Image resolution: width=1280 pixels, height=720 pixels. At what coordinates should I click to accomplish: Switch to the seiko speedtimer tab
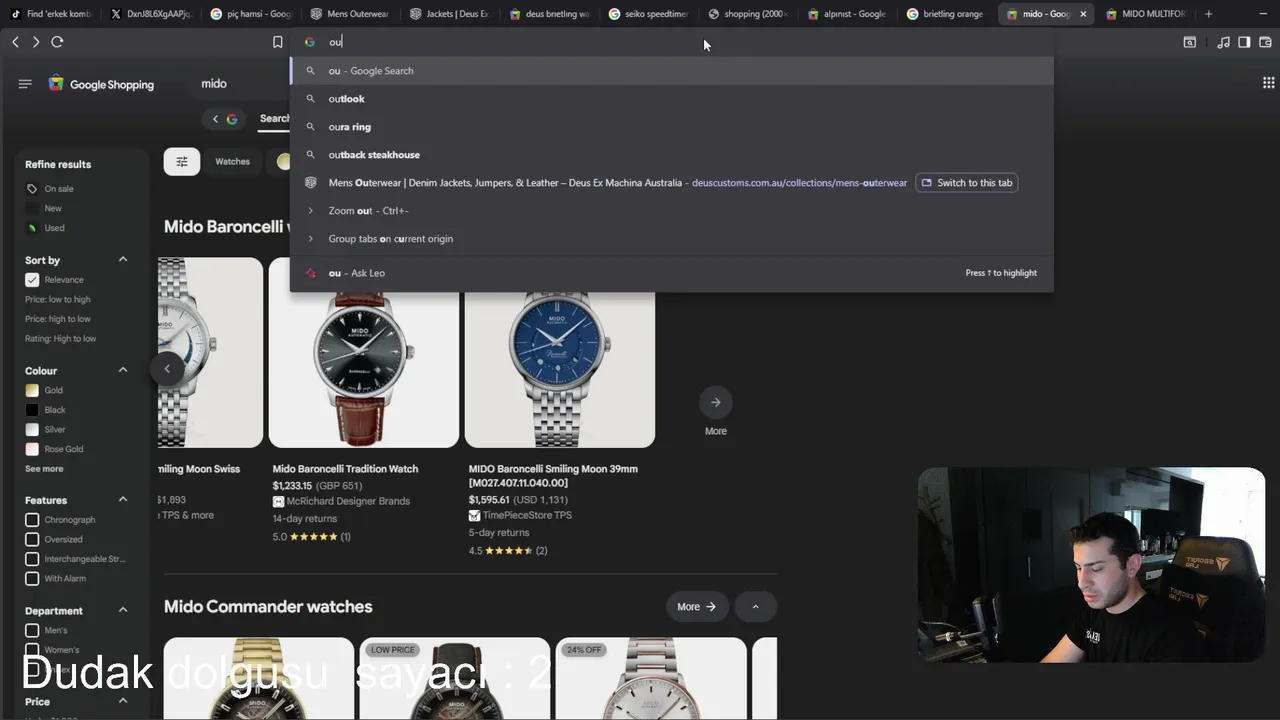[x=648, y=14]
